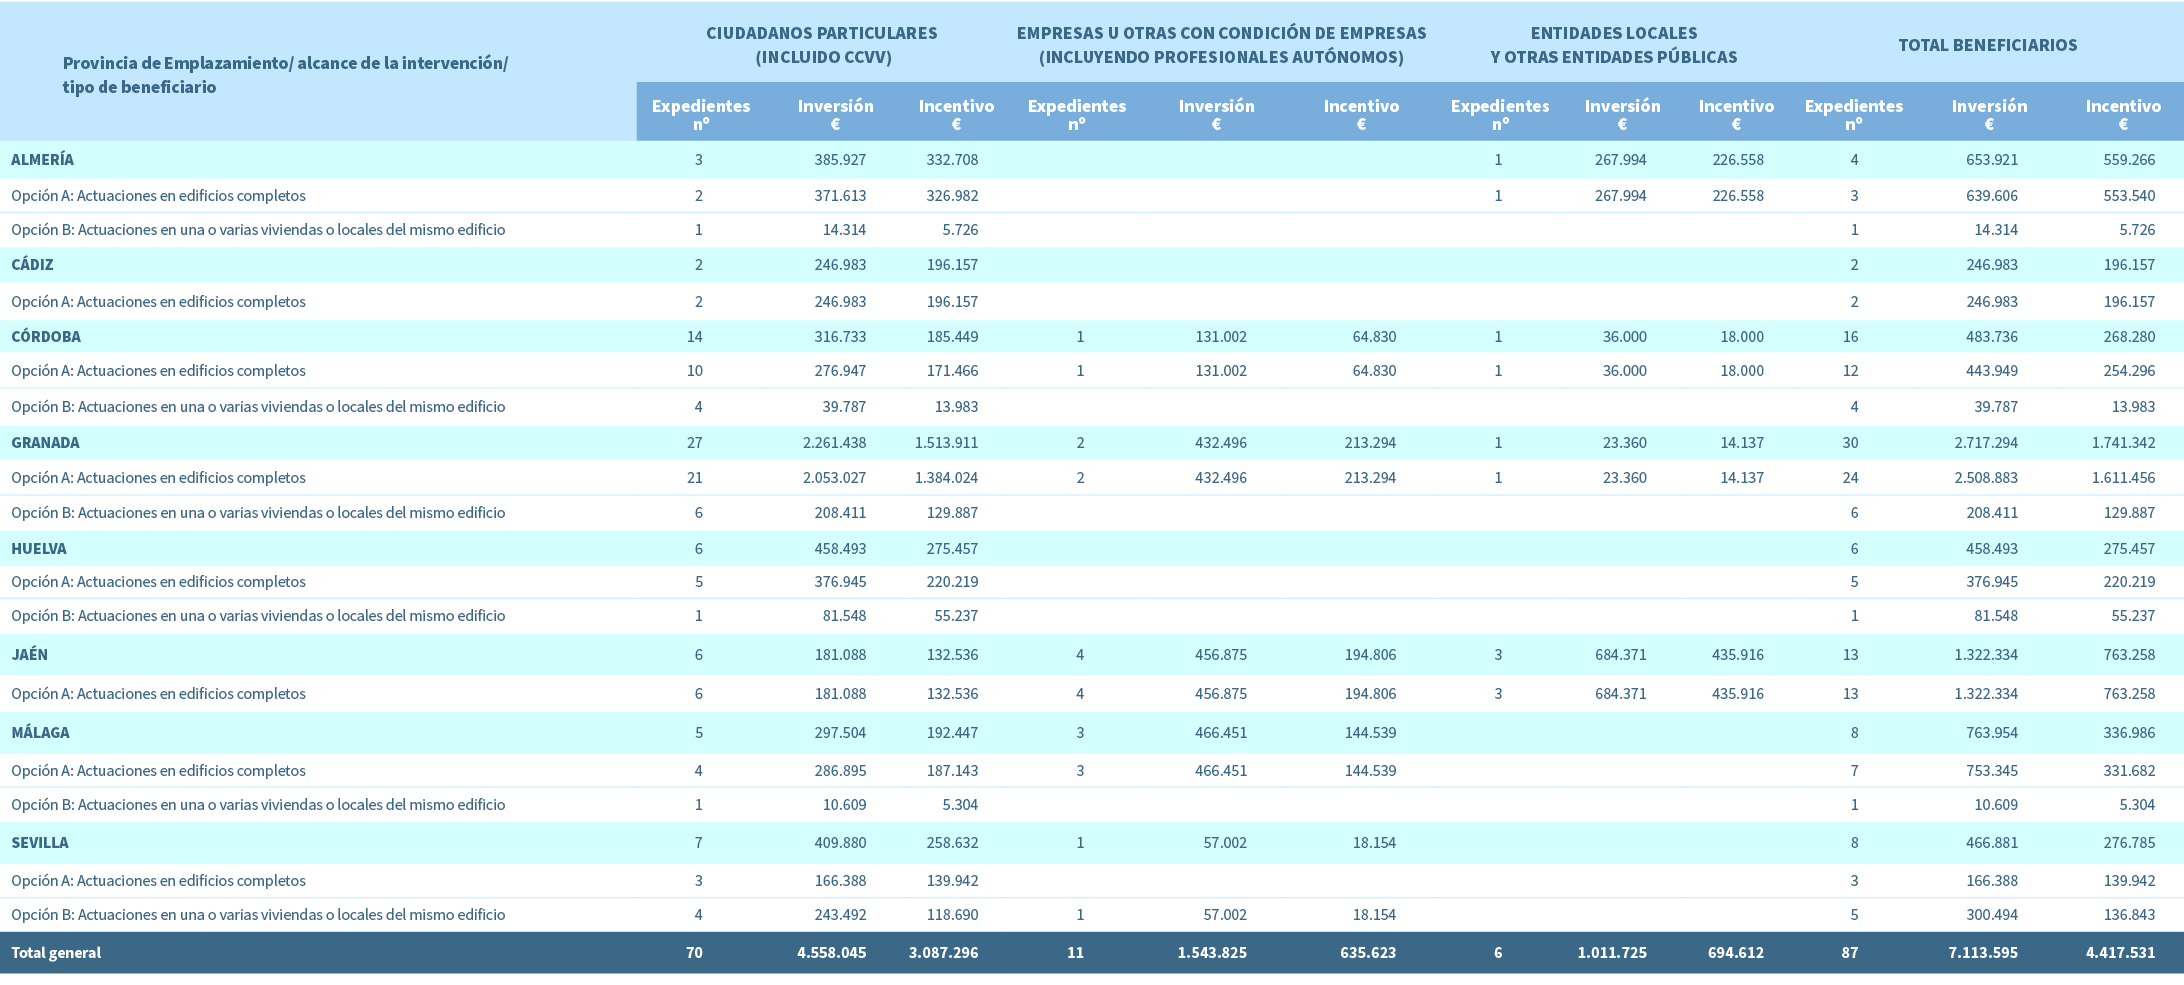The height and width of the screenshot is (985, 2184).
Task: Click the 4.417.531 total incentivo cell
Action: [2120, 953]
